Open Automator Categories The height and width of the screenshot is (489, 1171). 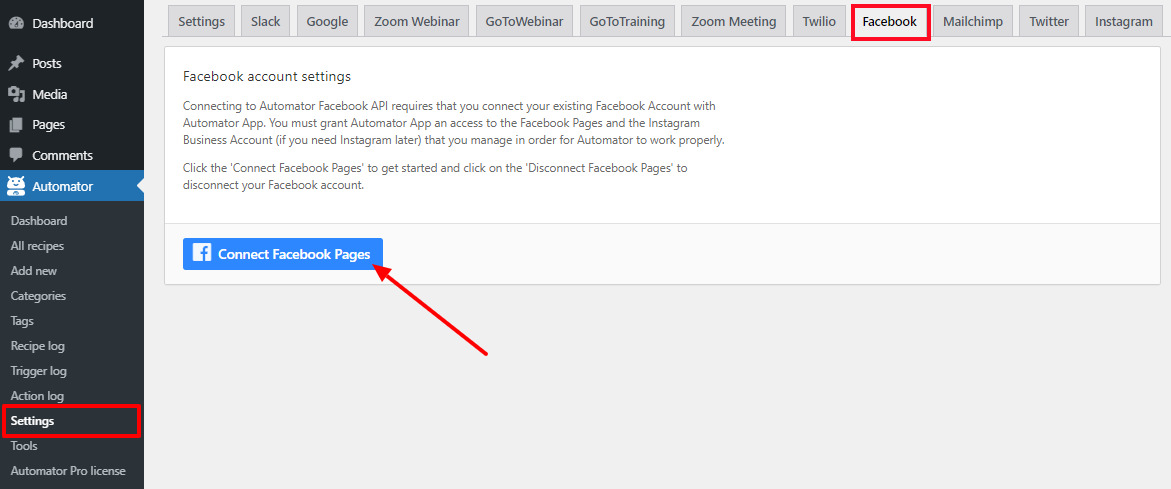pyautogui.click(x=38, y=296)
